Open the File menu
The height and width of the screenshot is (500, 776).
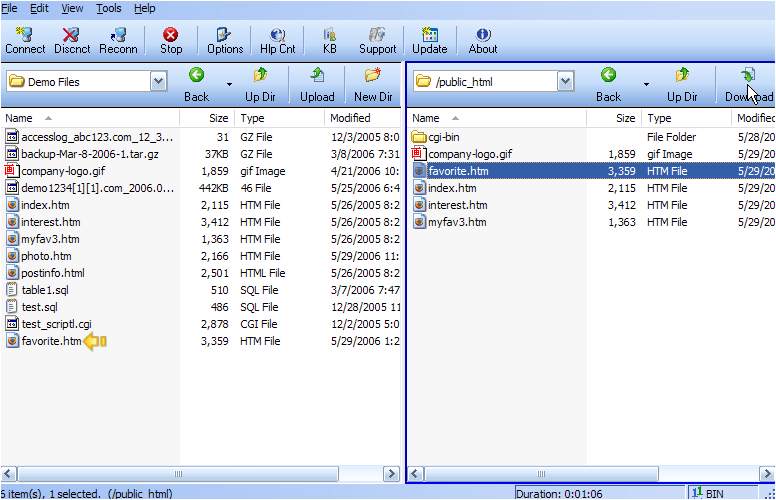click(9, 8)
